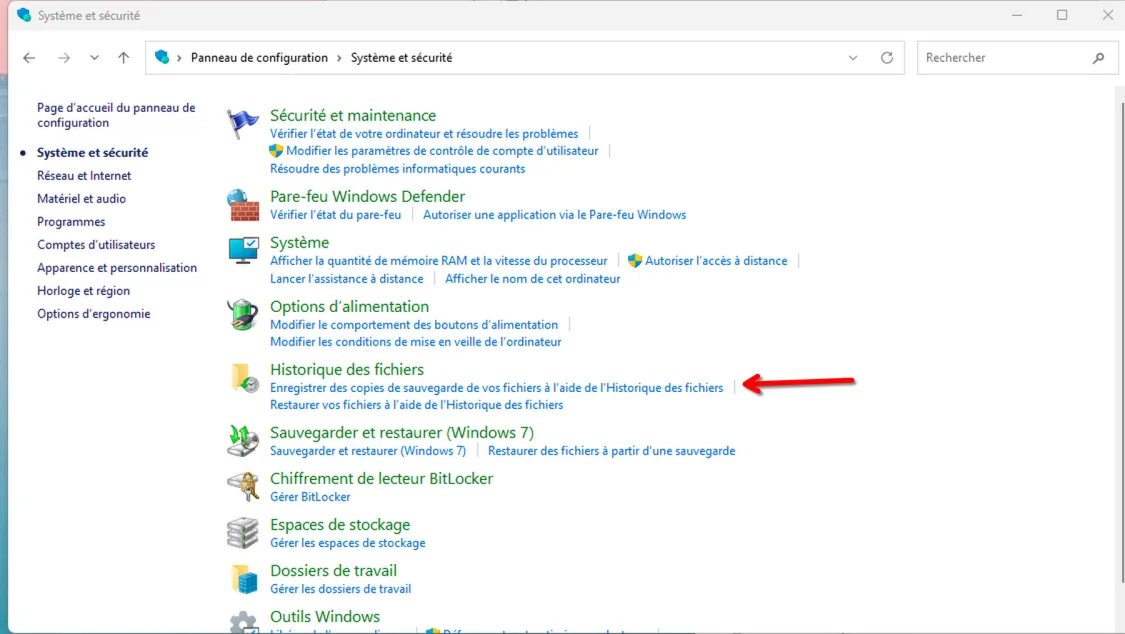Viewport: 1125px width, 634px height.
Task: Open Matériel et audio category
Action: click(x=81, y=199)
